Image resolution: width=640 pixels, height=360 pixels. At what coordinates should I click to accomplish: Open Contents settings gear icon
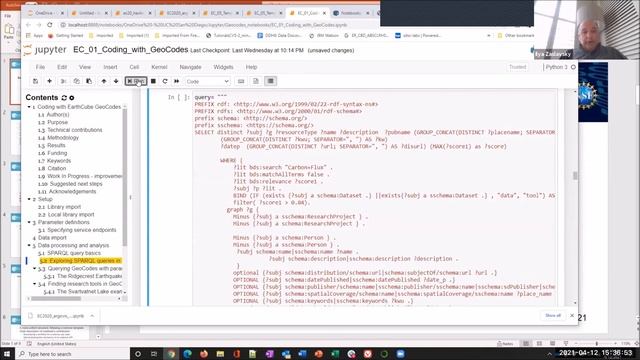pyautogui.click(x=72, y=98)
